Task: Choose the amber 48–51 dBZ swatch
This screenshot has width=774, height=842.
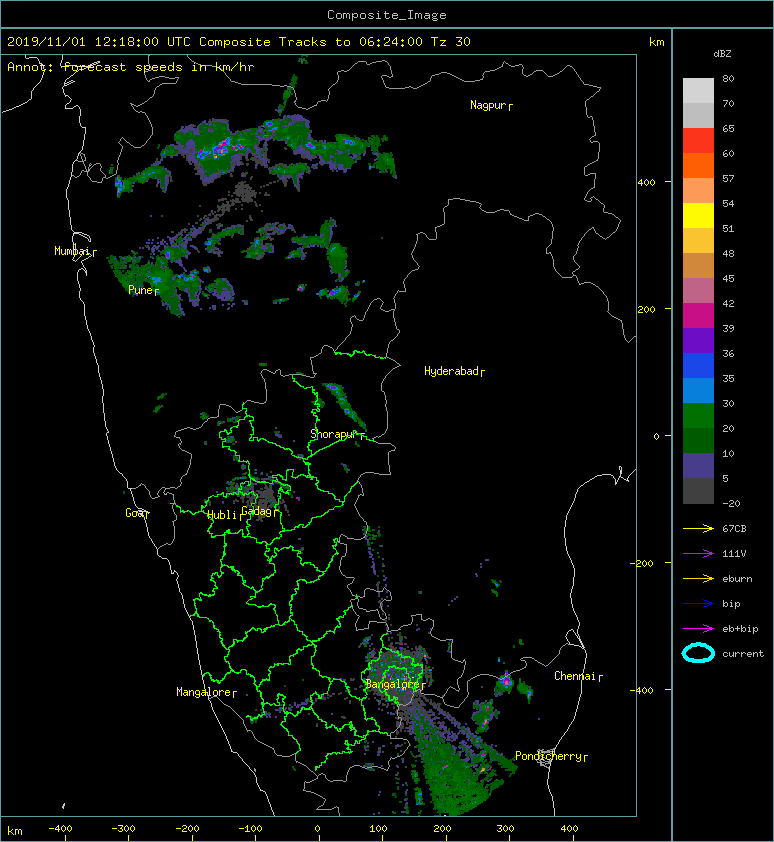Action: point(698,241)
